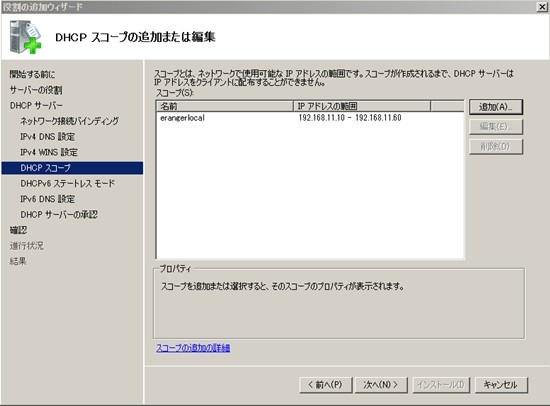Open the スコープの追加の詳細 link

[193, 348]
